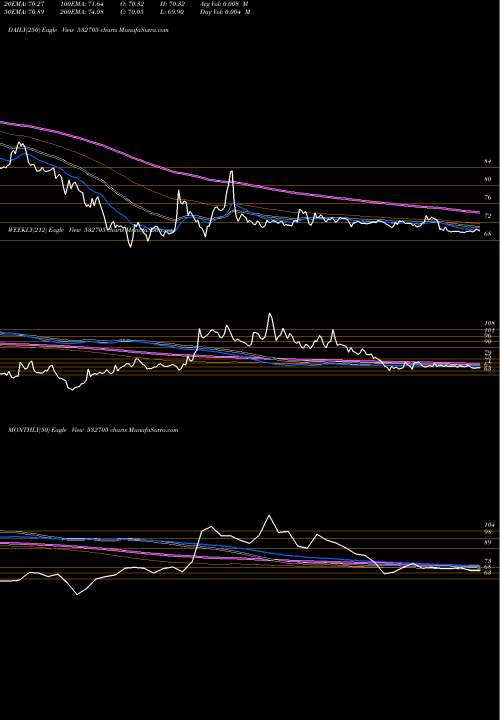This screenshot has height=720, width=500.
Task: Click the 98 price label on monthly chart
Action: (x=488, y=532)
